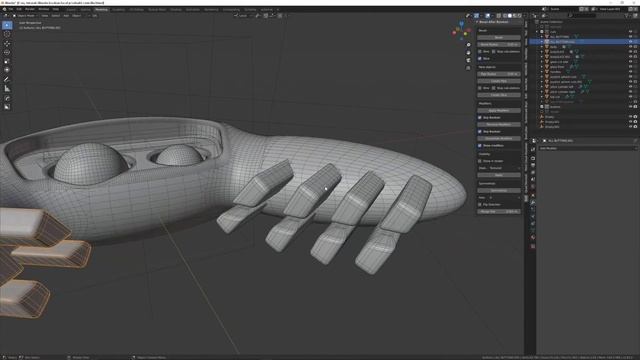Collapse the Bevel After Boolean panel

tap(477, 22)
